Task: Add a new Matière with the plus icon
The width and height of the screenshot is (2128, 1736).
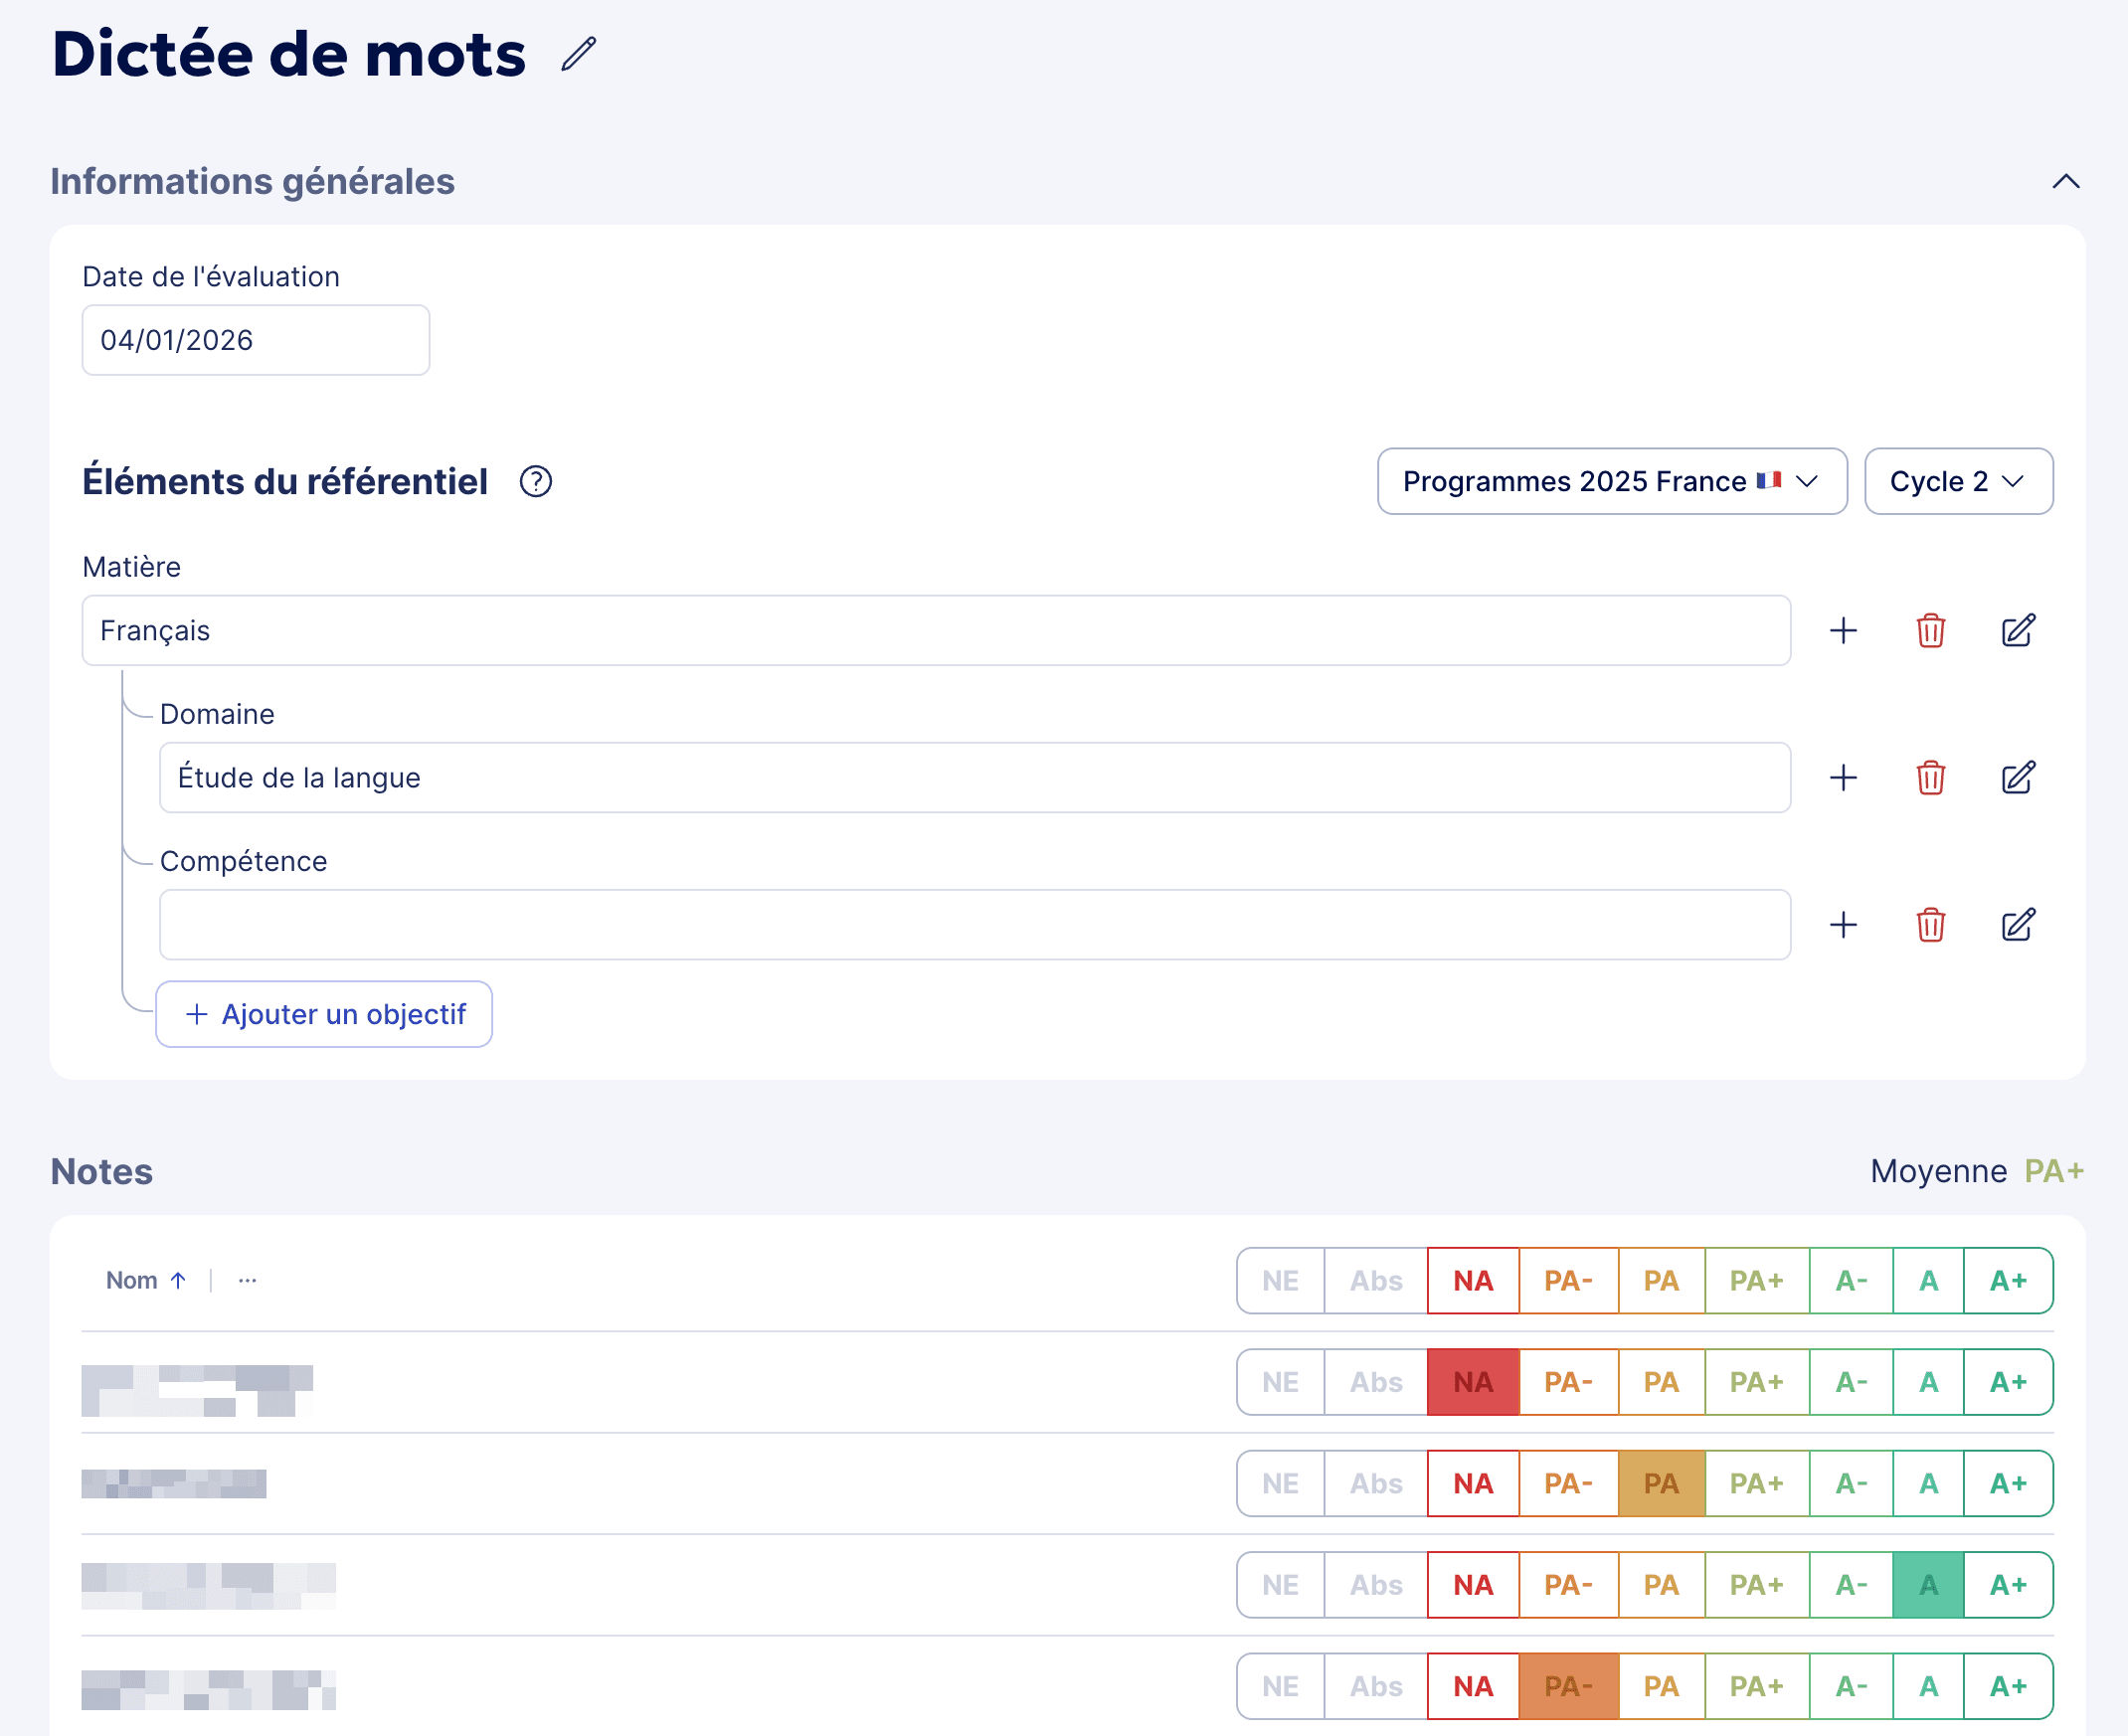Action: (1843, 631)
